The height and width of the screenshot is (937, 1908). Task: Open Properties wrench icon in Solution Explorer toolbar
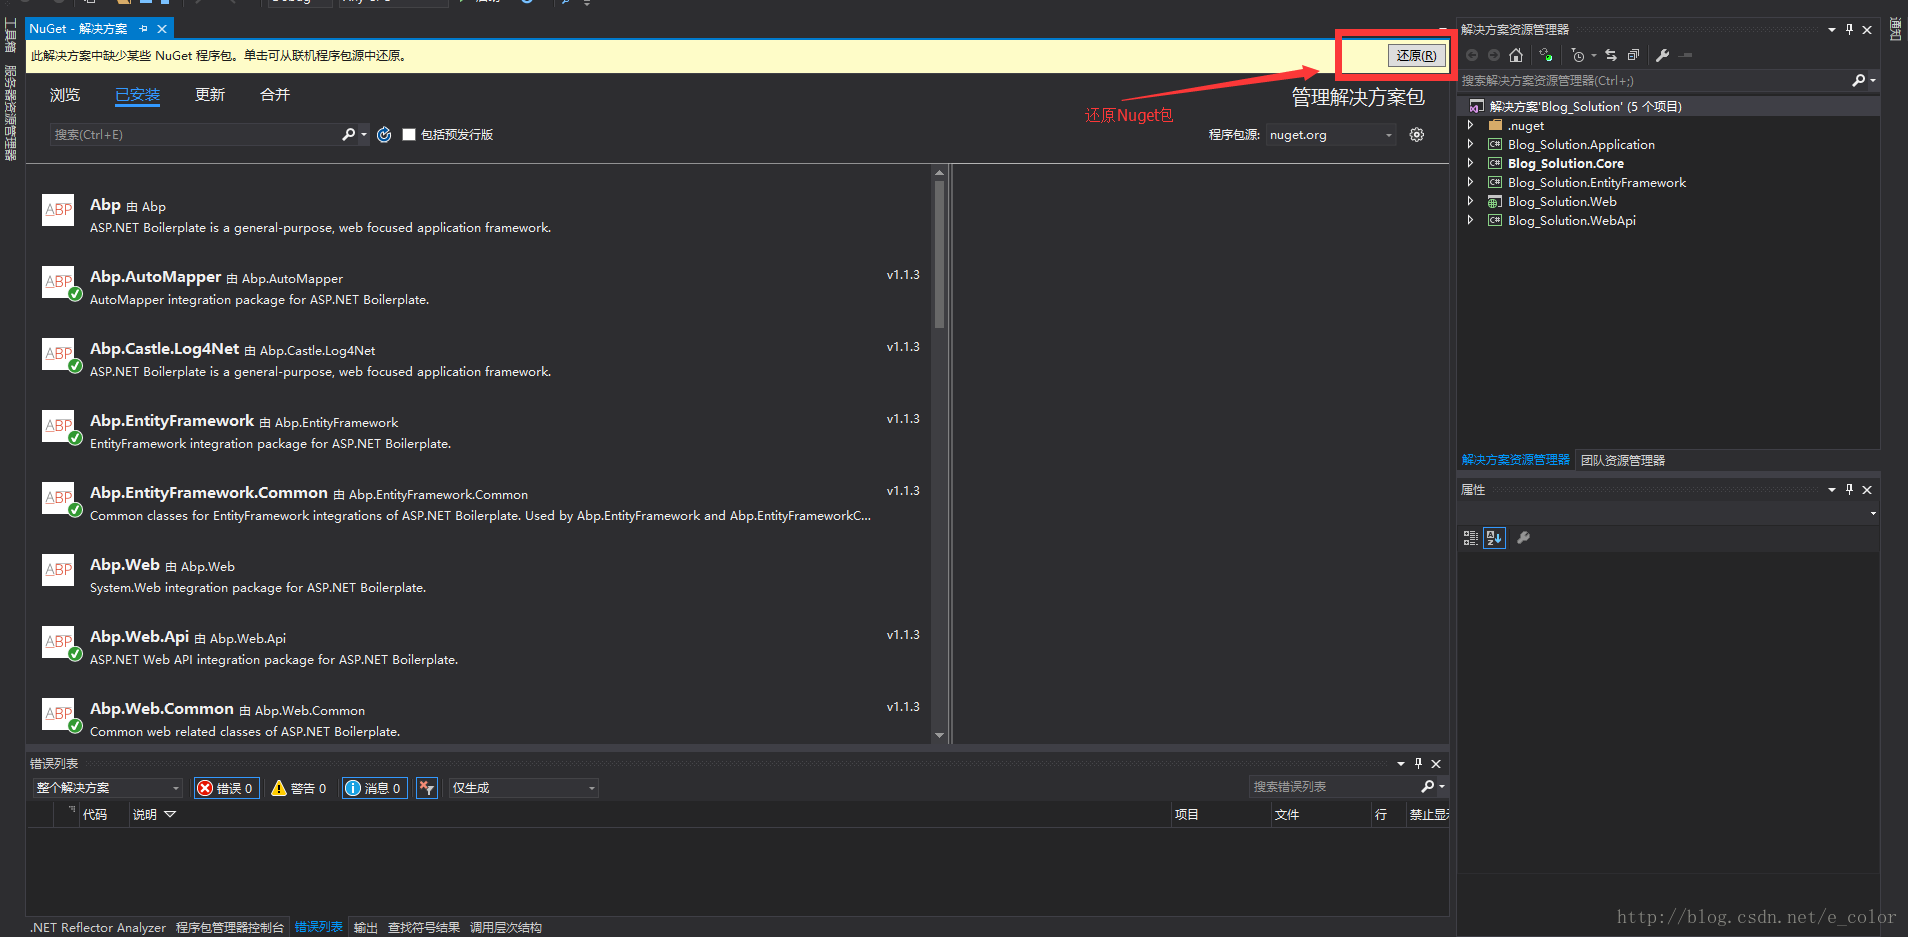click(1663, 55)
